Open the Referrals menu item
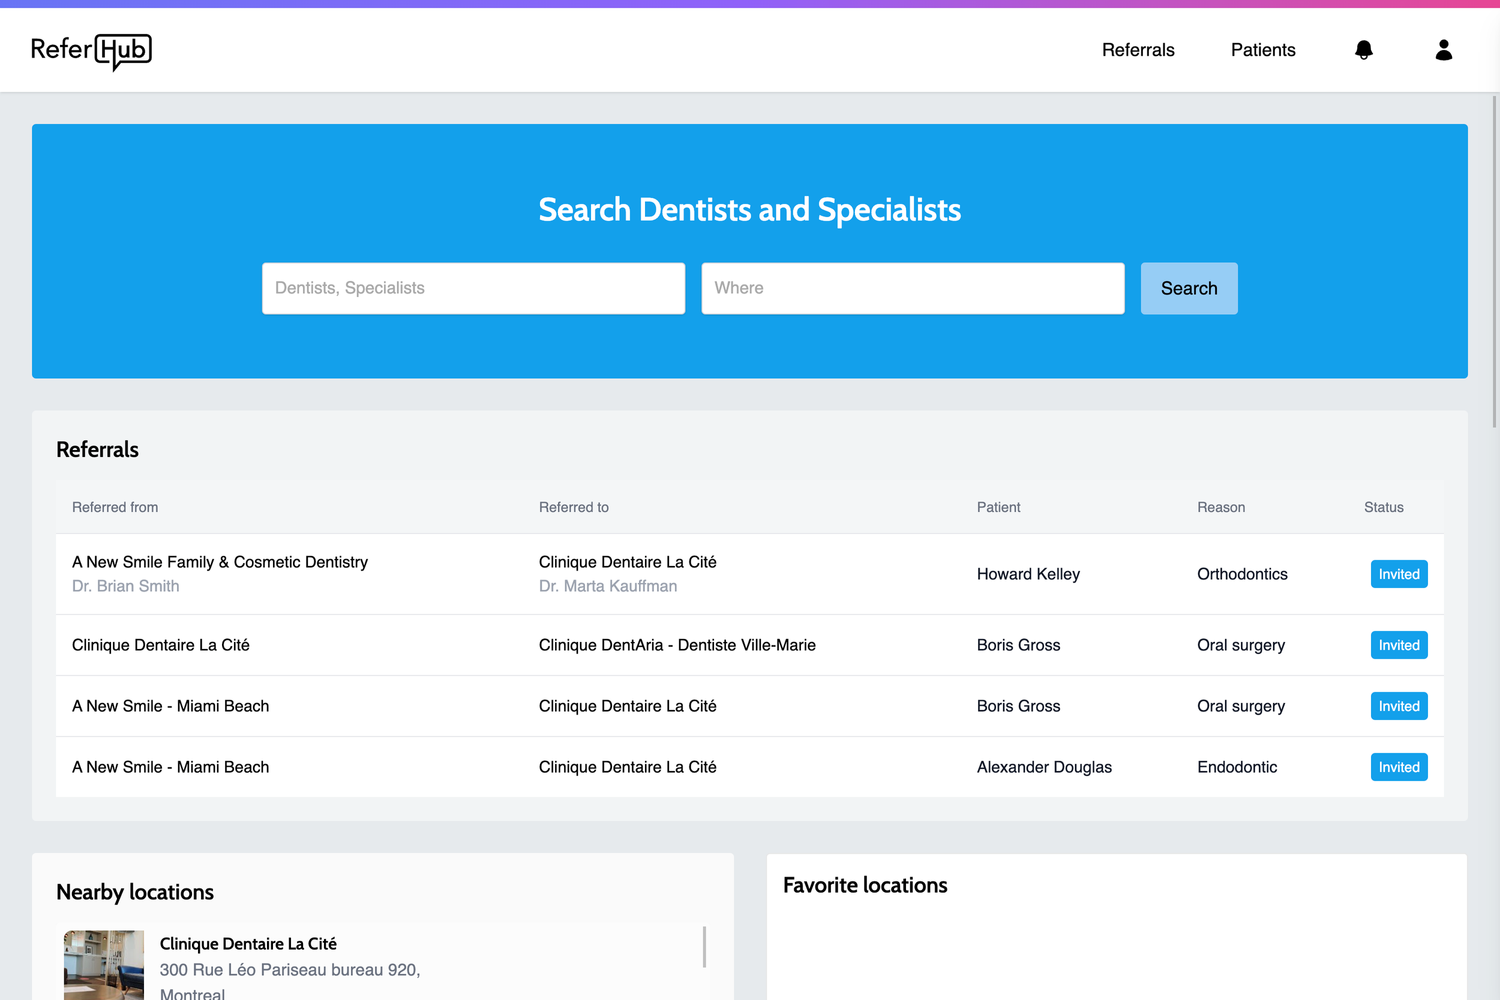The width and height of the screenshot is (1500, 1000). pos(1138,50)
